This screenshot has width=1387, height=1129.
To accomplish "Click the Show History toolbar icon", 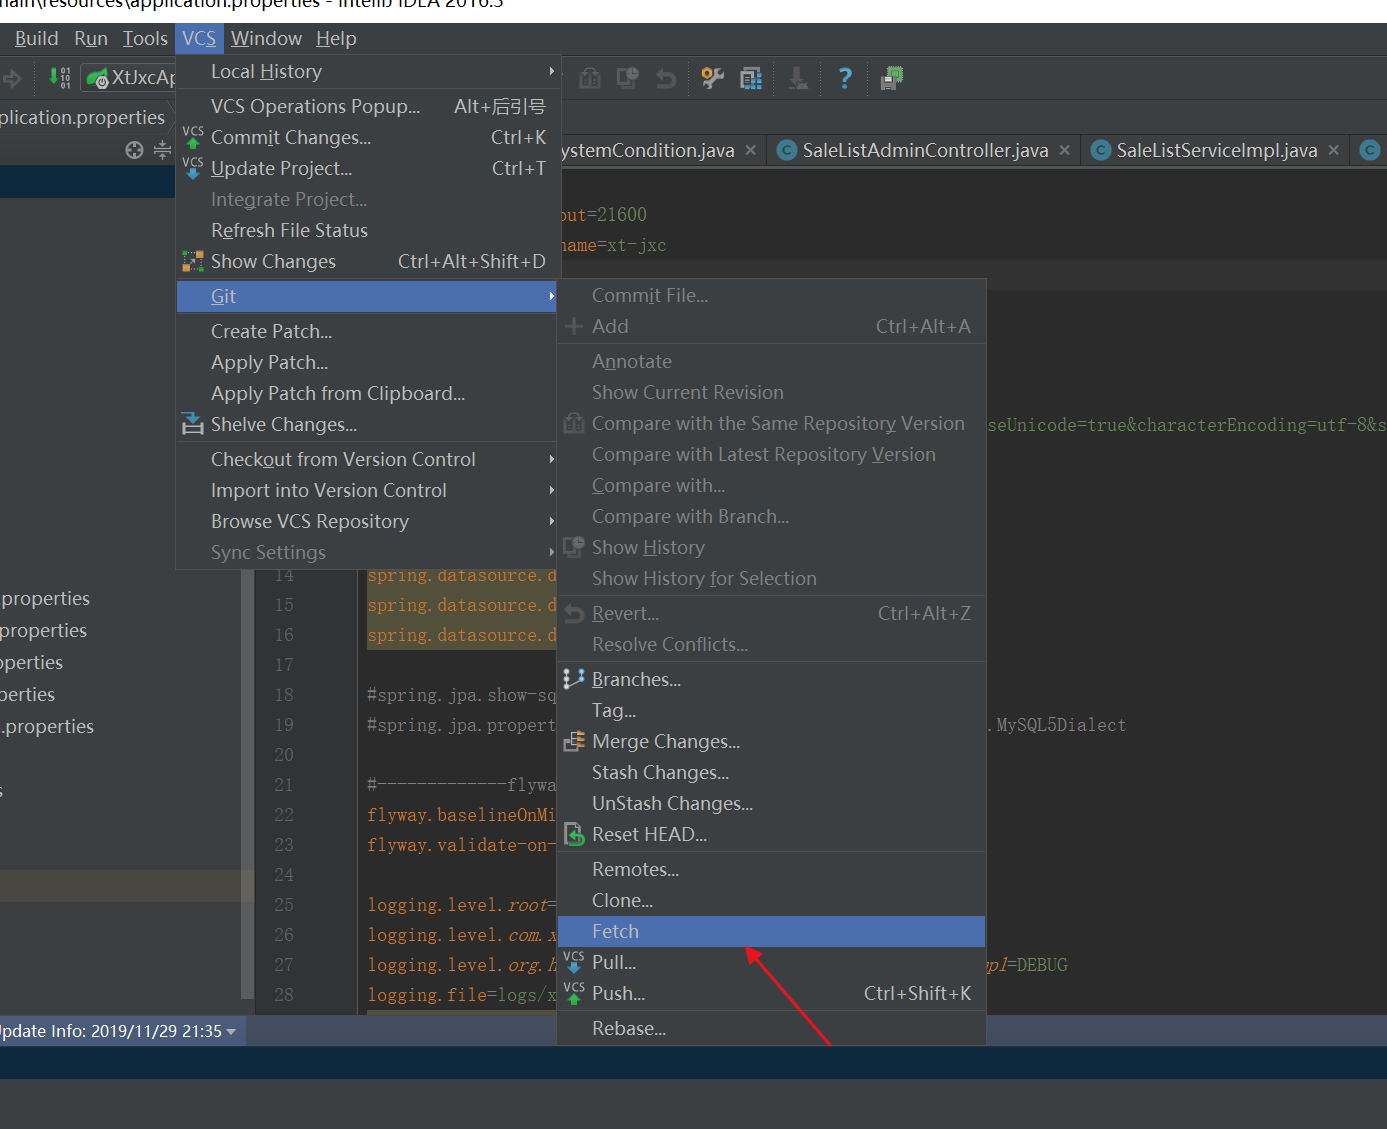I will [x=628, y=78].
